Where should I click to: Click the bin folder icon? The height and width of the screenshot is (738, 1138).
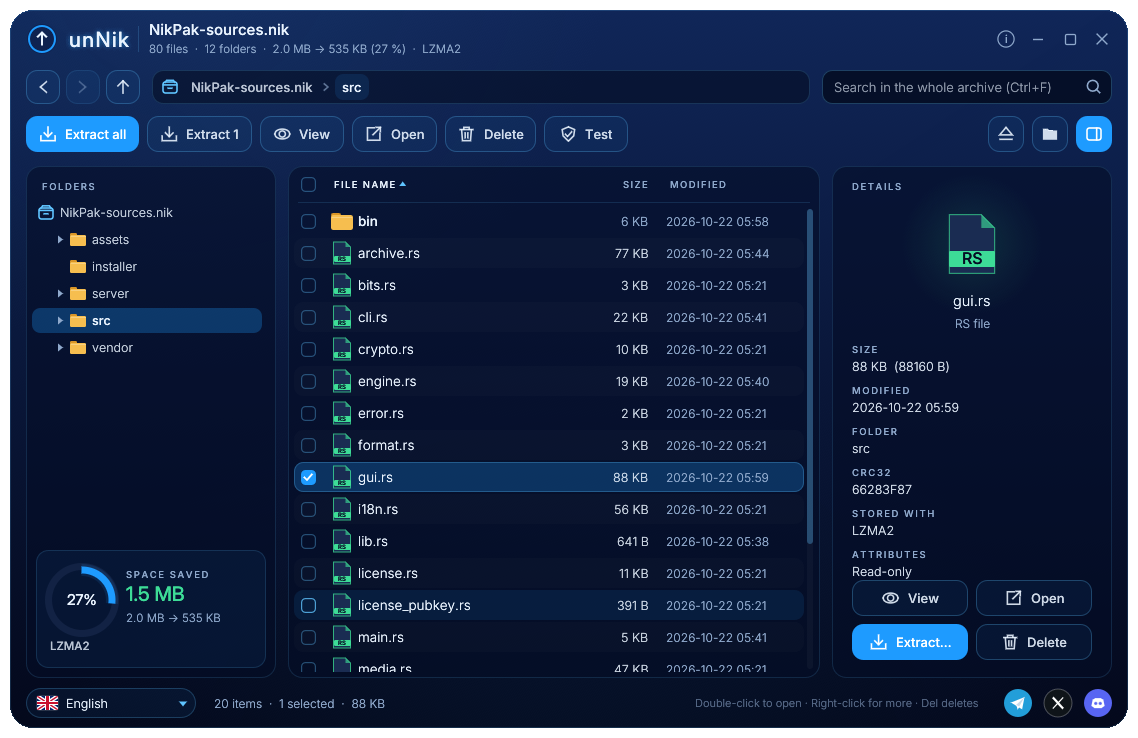click(342, 221)
